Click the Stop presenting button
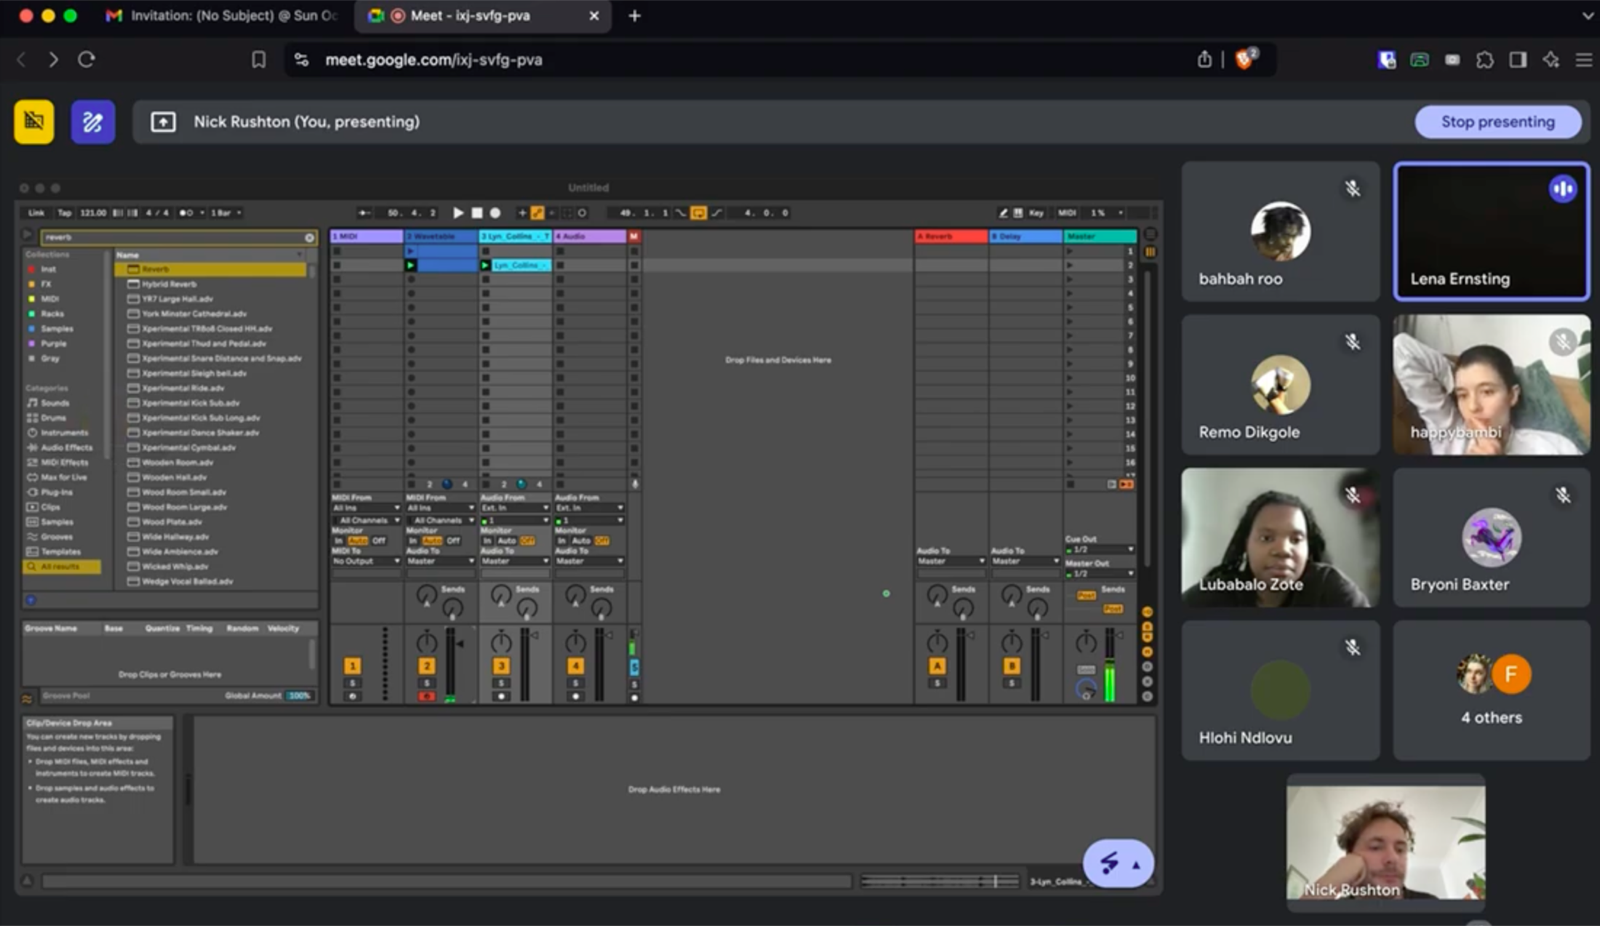The height and width of the screenshot is (926, 1600). point(1498,122)
